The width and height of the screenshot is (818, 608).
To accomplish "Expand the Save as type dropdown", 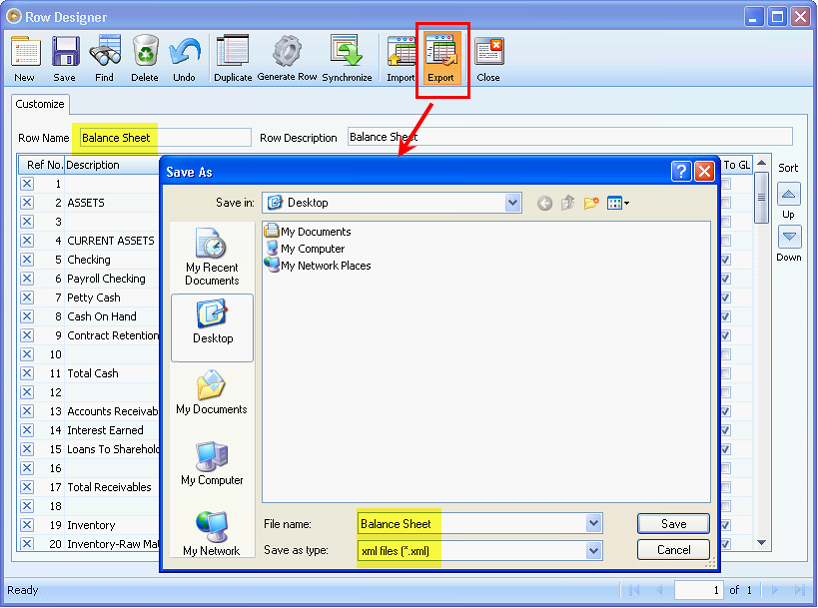I will coord(594,549).
